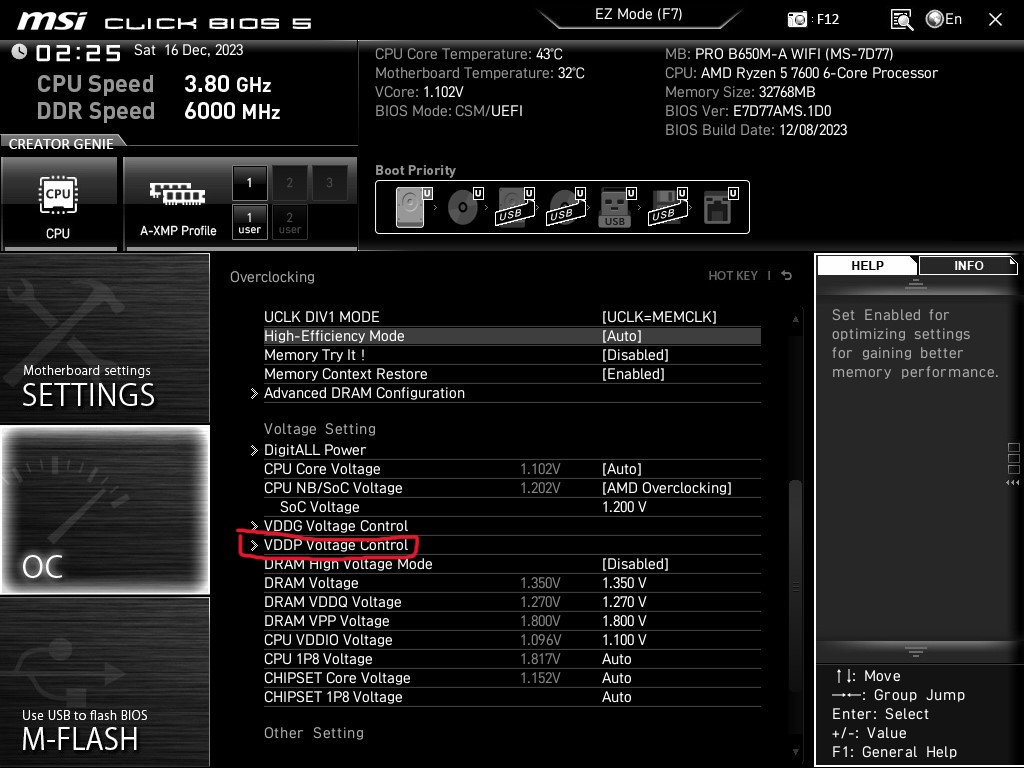Select A-XMP user profile 2
The height and width of the screenshot is (768, 1024).
tap(289, 222)
